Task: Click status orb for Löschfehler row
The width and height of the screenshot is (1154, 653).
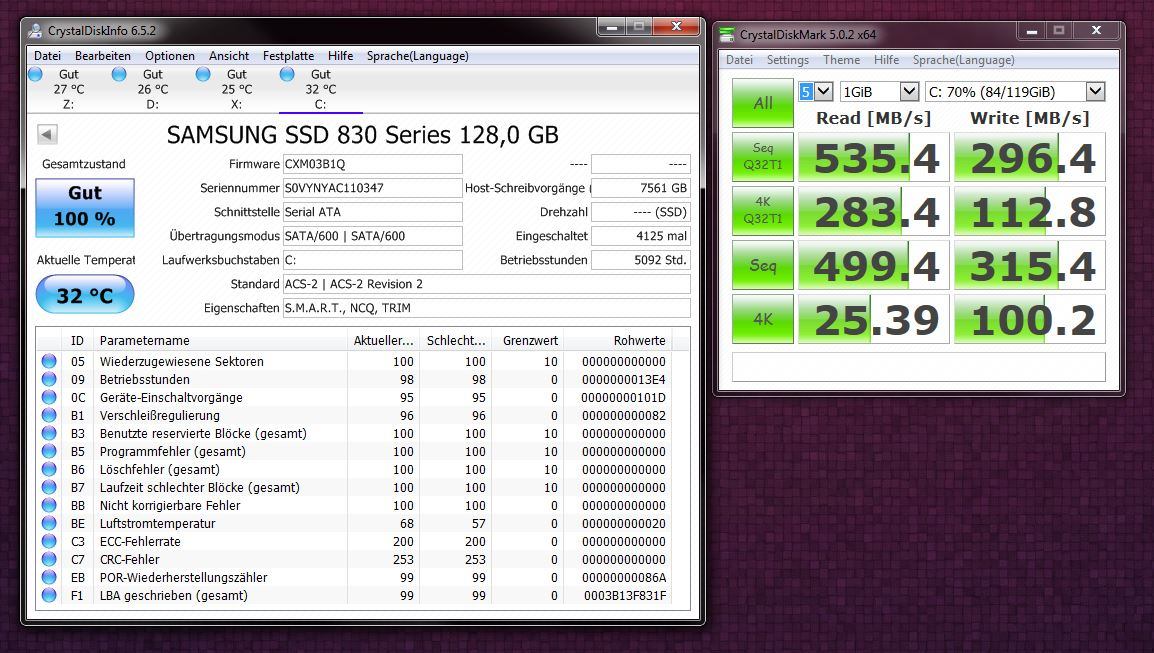Action: (x=49, y=470)
